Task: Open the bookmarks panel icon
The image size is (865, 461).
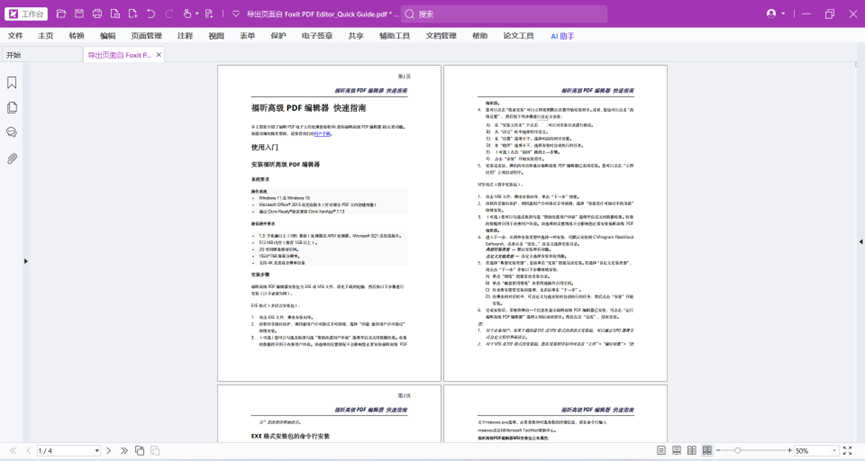Action: click(12, 83)
